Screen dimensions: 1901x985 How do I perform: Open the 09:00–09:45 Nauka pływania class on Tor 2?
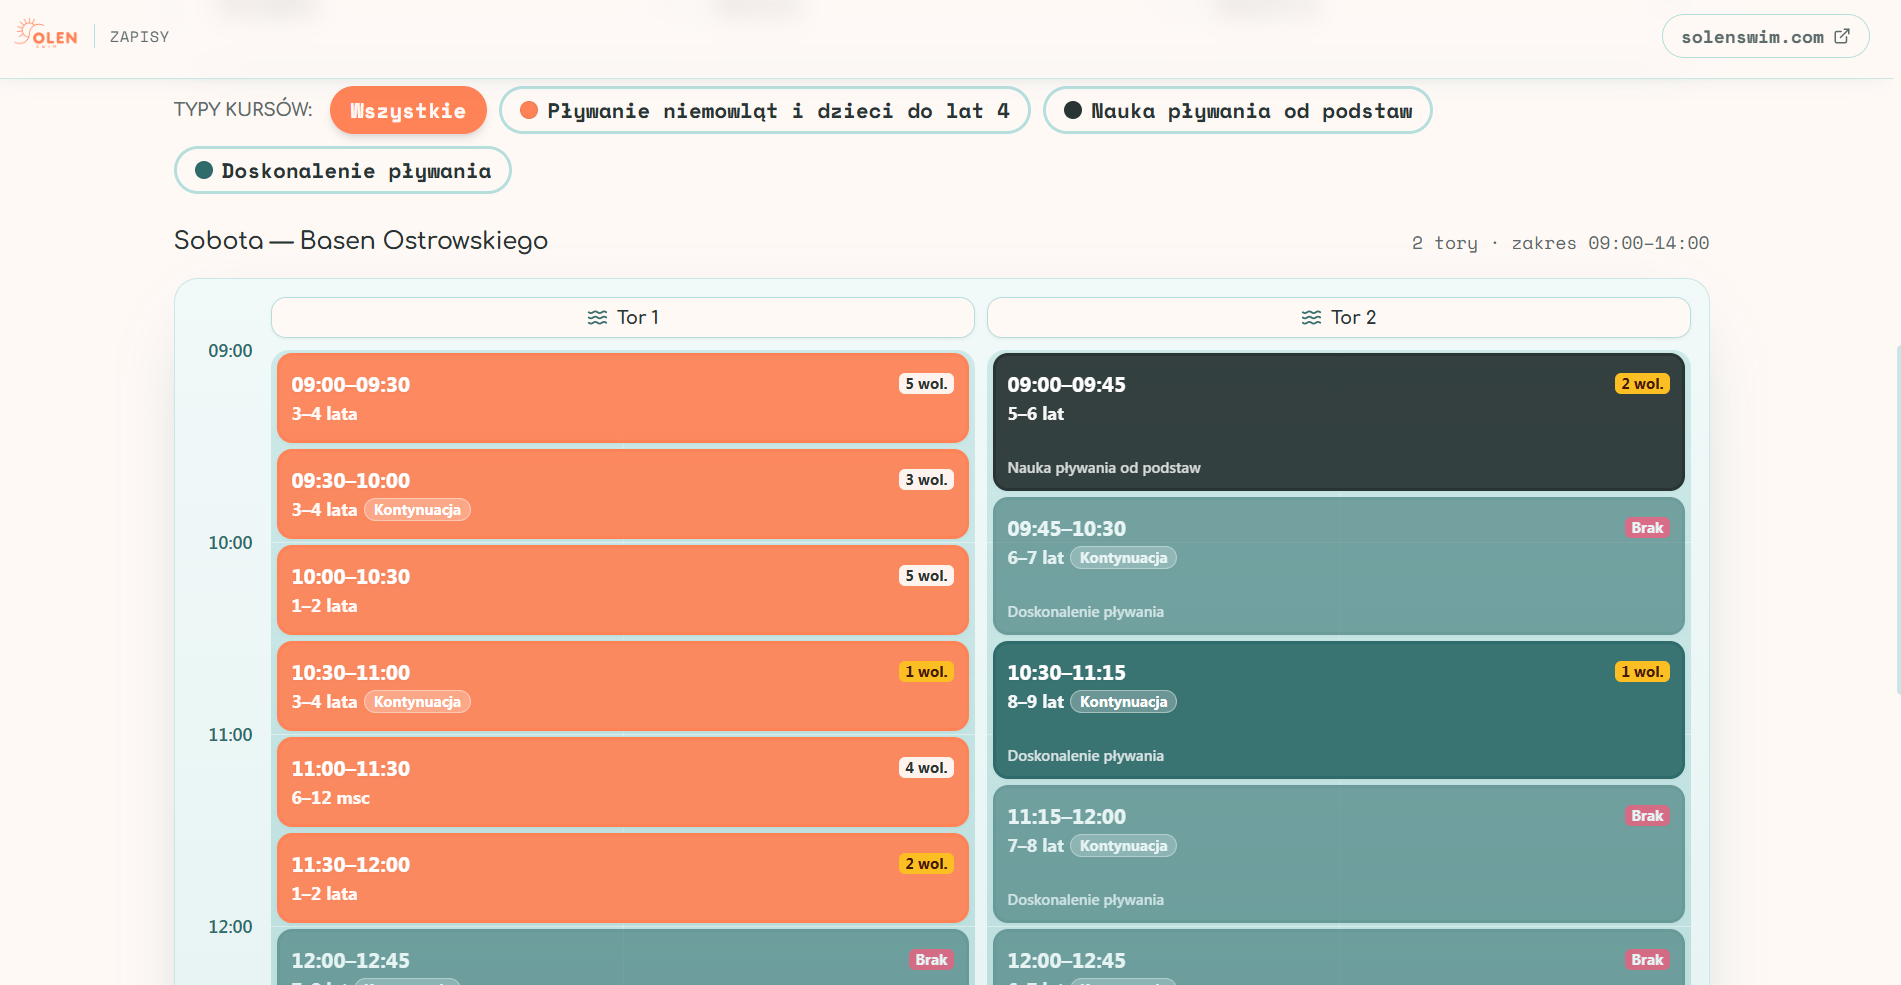(x=1339, y=421)
